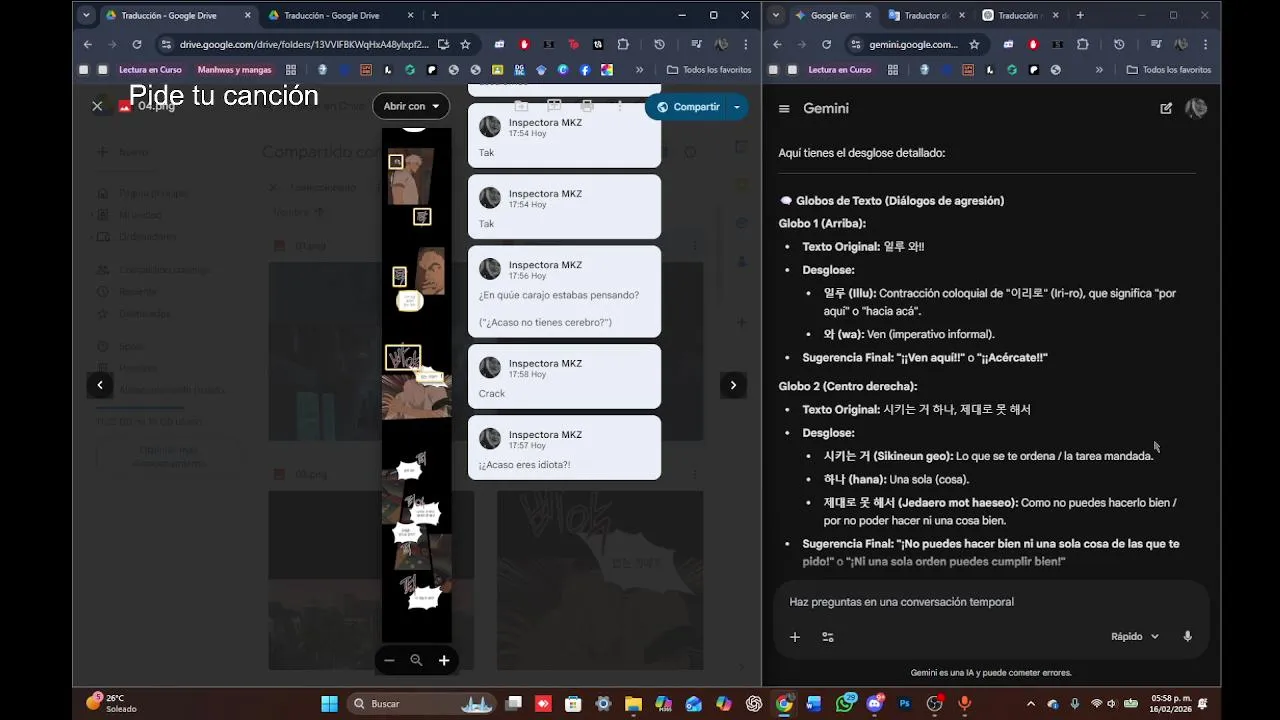Open Photoshop from the taskbar
The height and width of the screenshot is (720, 1280).
click(x=905, y=704)
